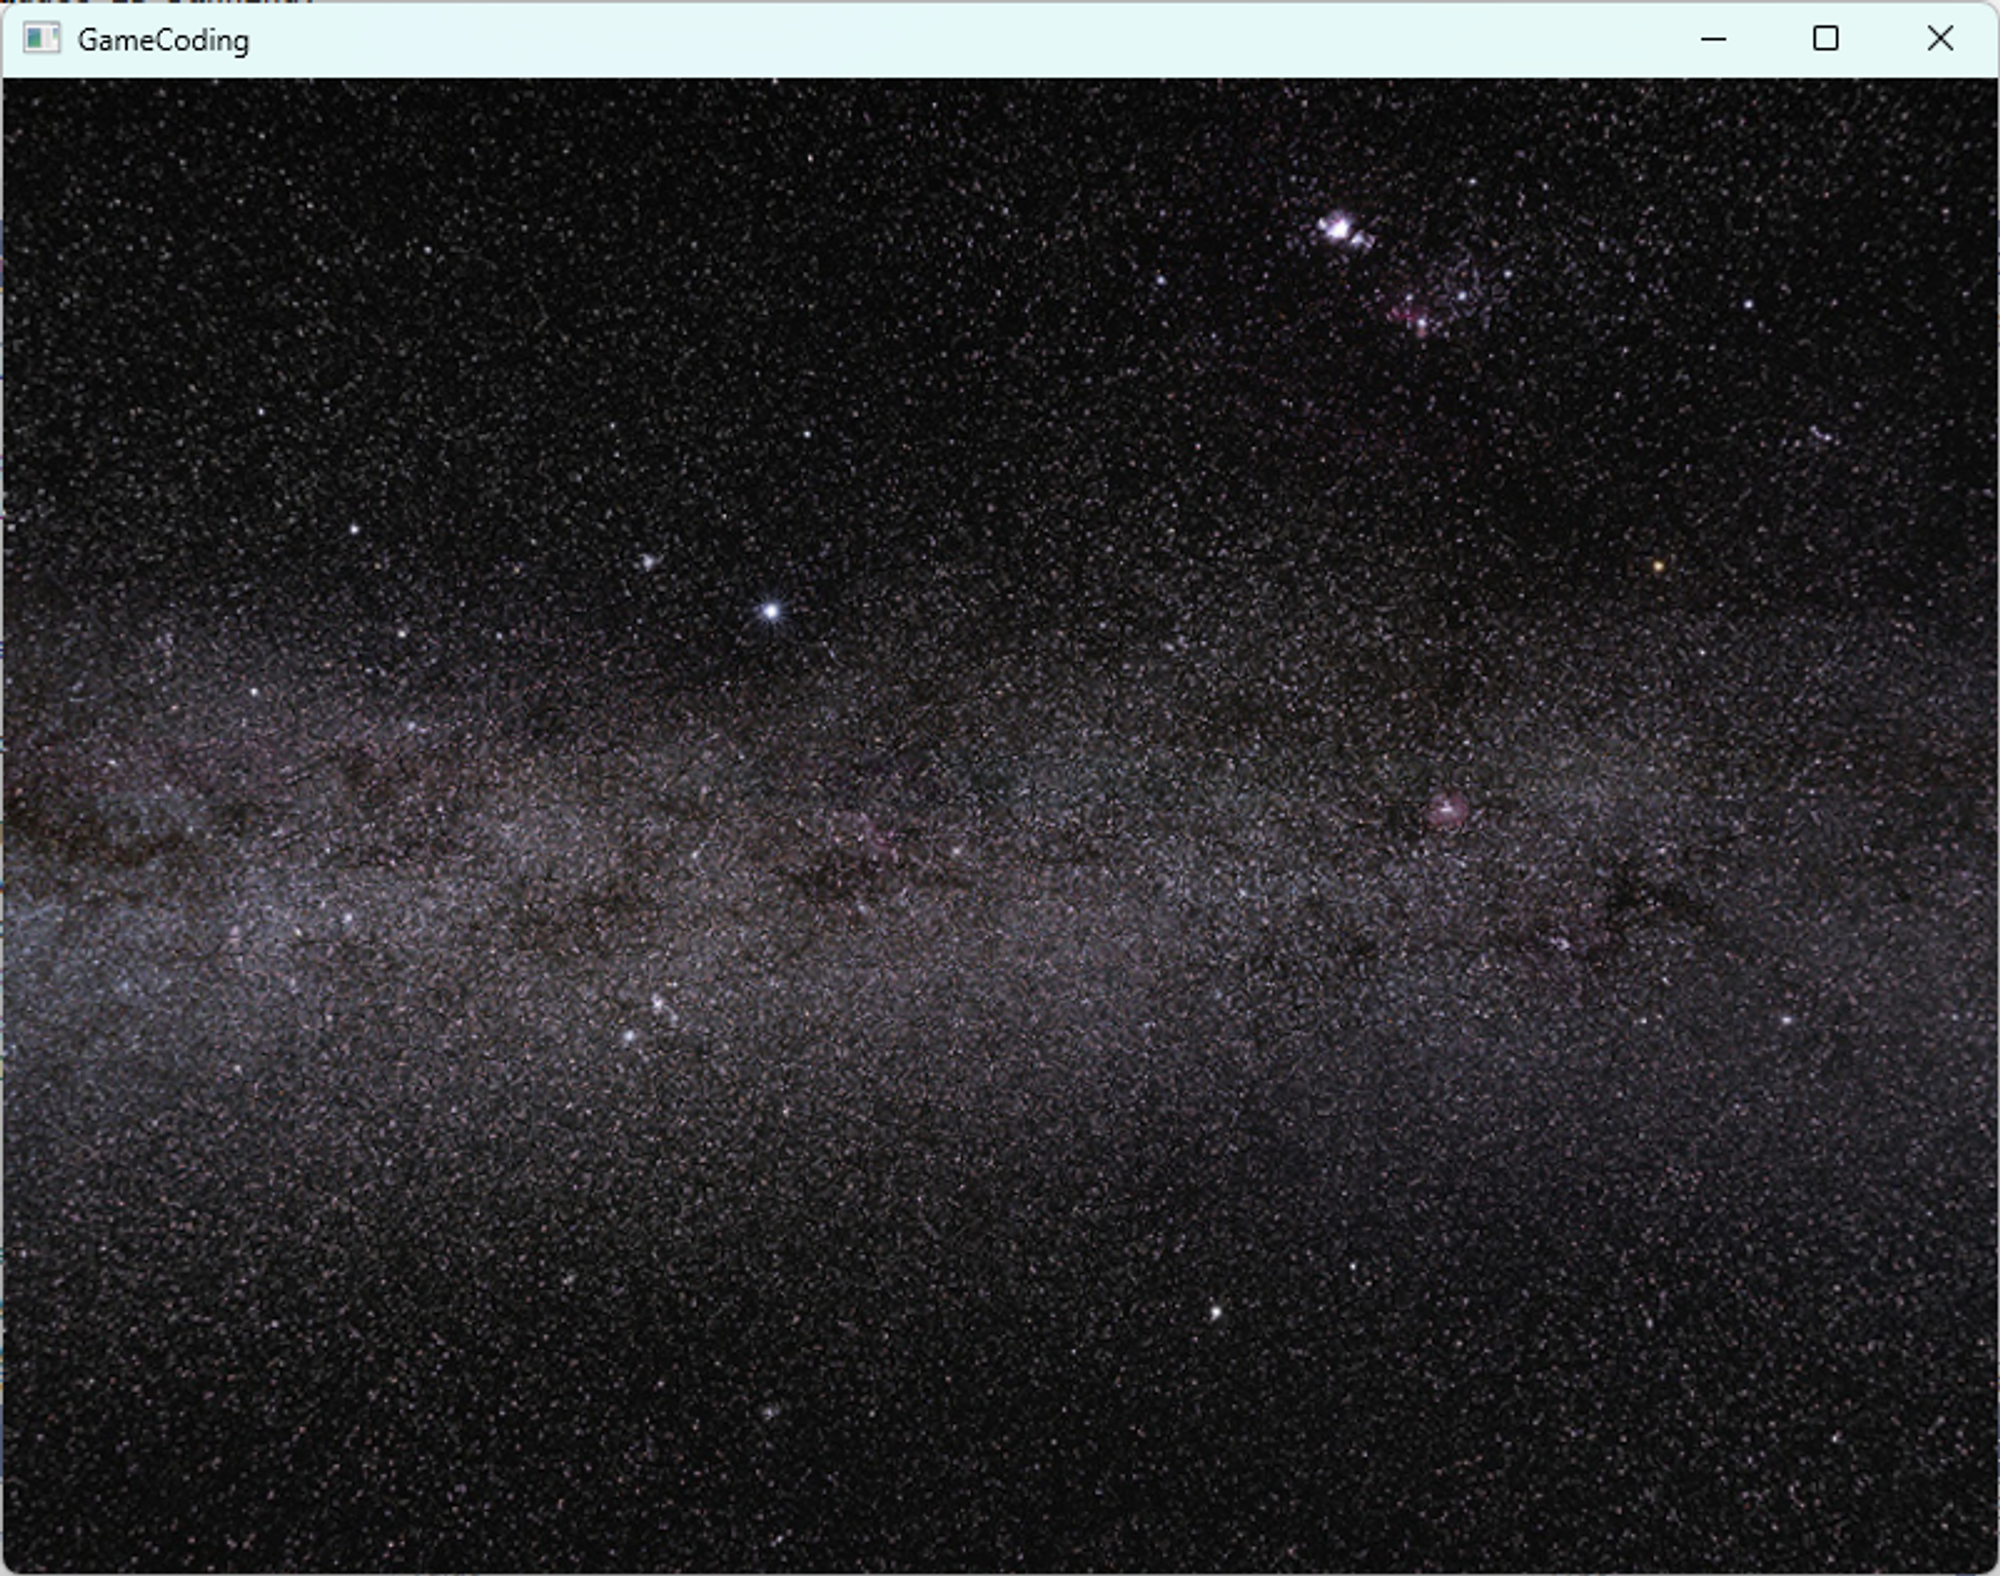Click the lone orange star on the right
2000x1576 pixels.
pos(1658,566)
